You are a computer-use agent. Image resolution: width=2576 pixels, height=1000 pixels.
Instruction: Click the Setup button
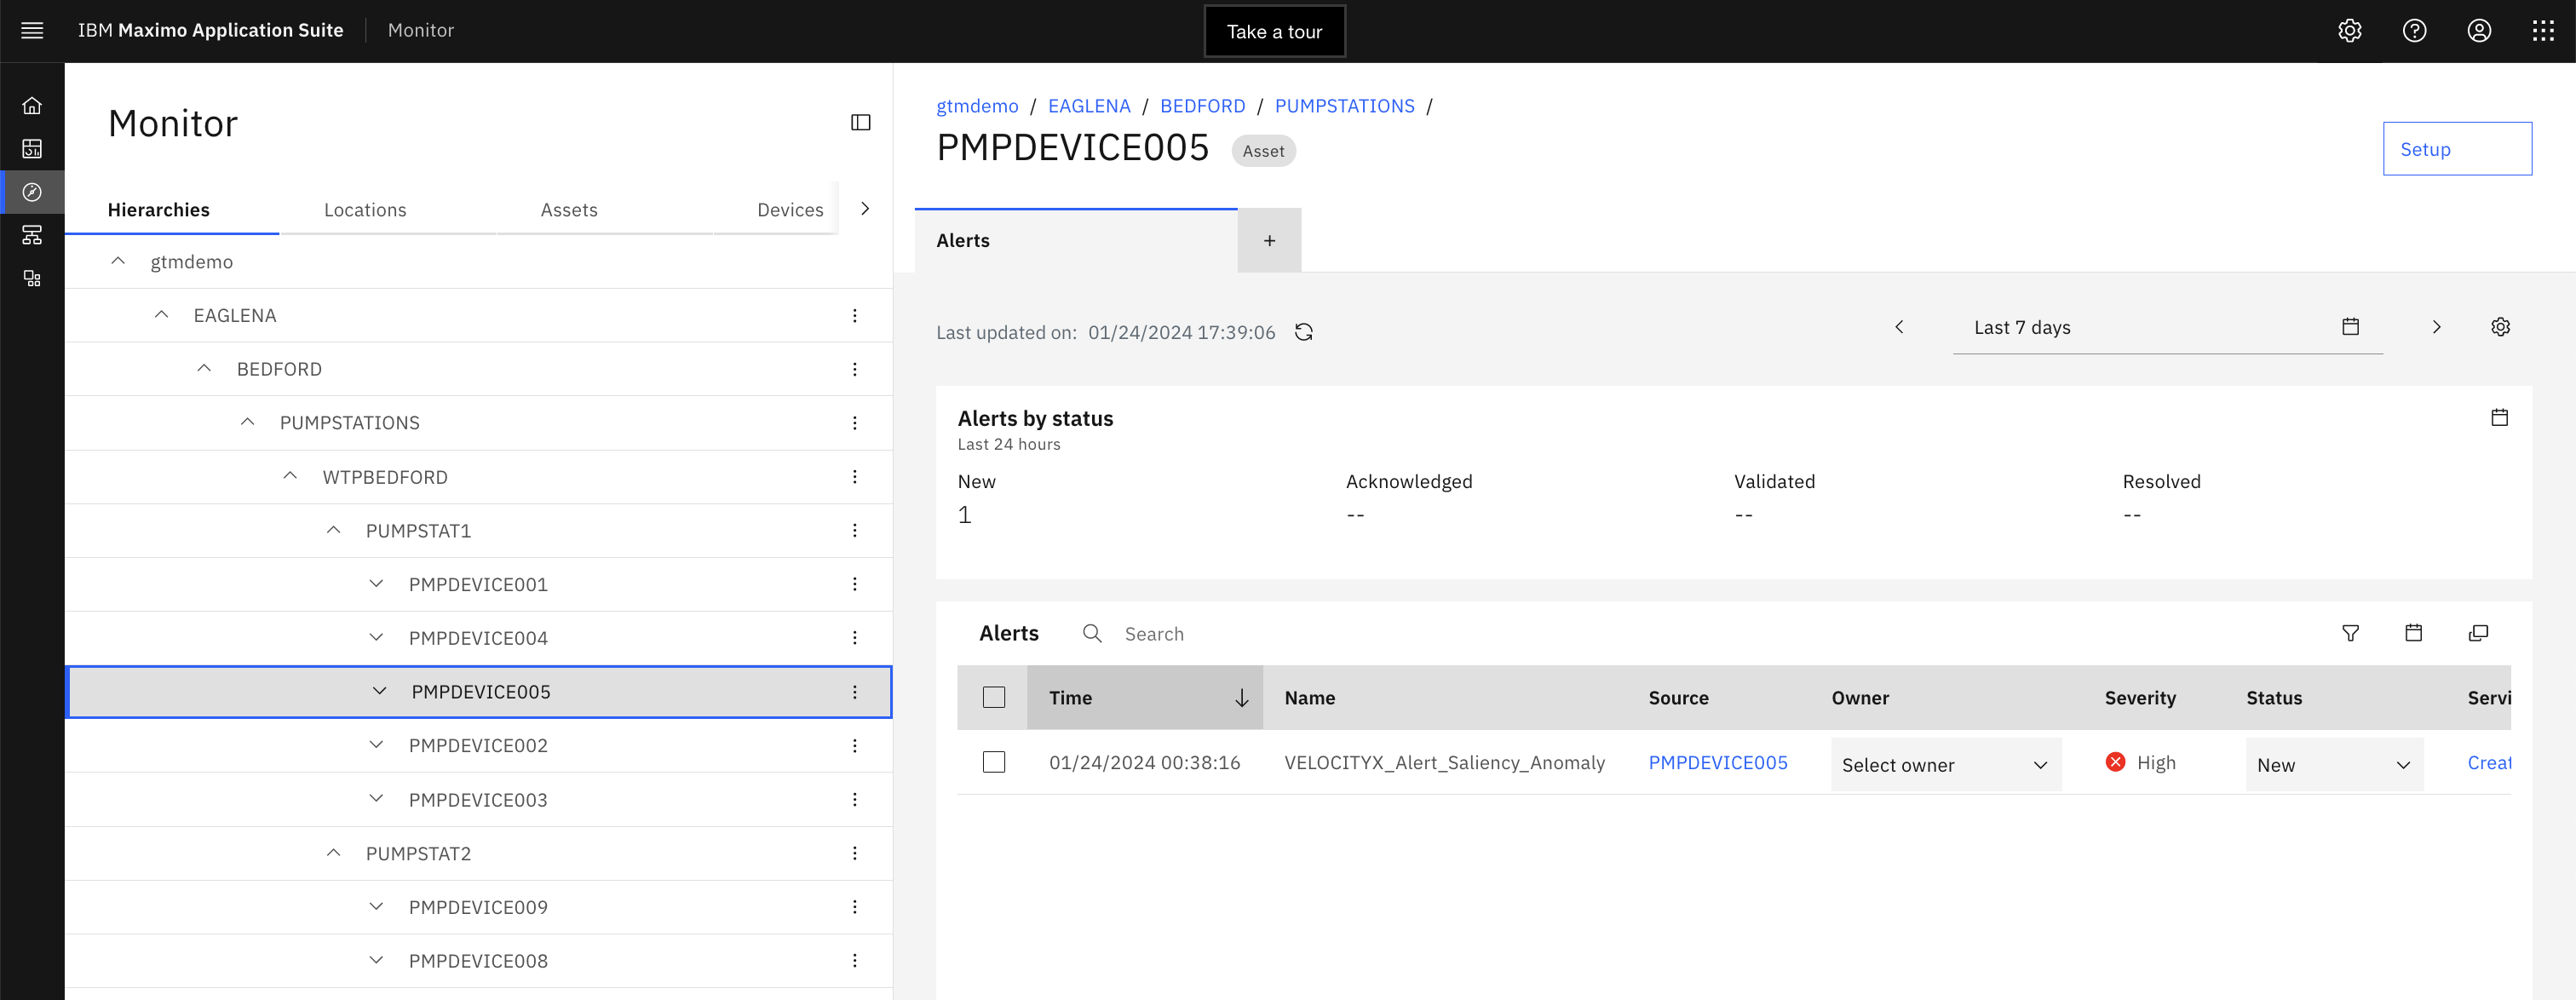[x=2457, y=149]
